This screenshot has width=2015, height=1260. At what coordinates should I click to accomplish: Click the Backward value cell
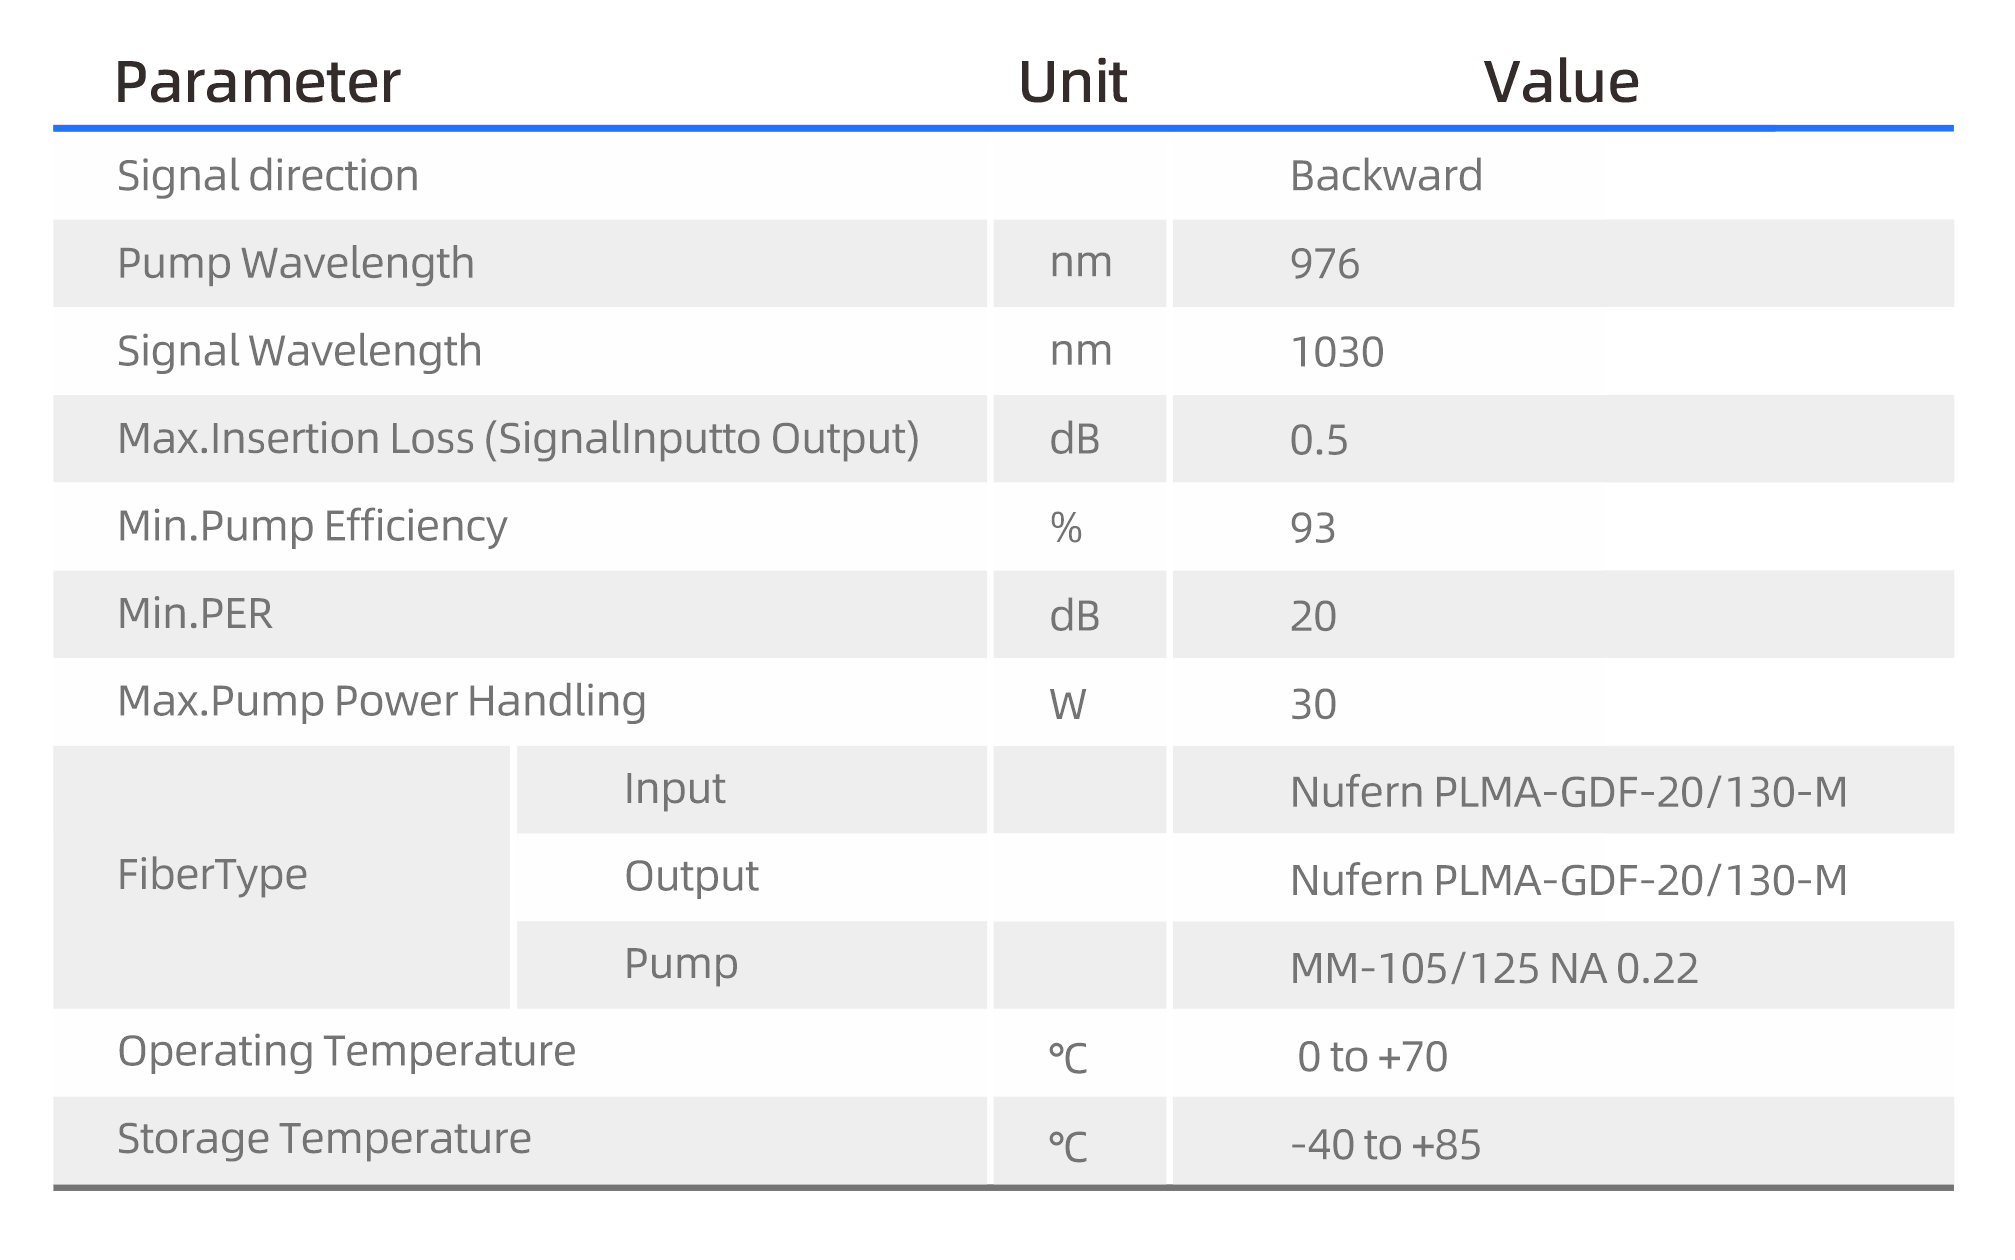(x=1386, y=176)
